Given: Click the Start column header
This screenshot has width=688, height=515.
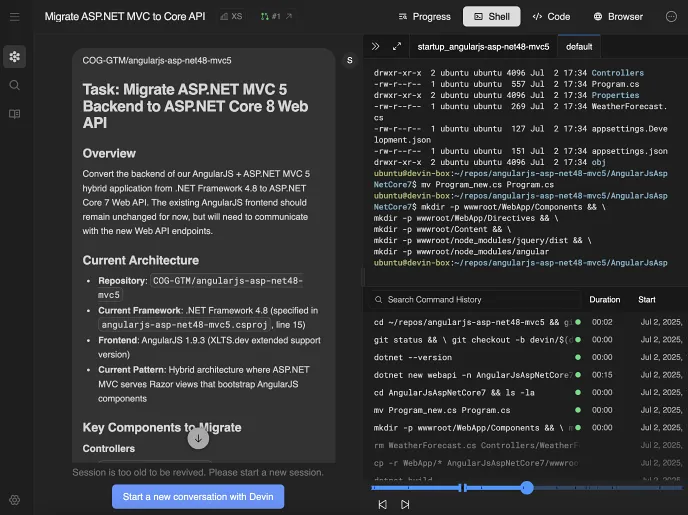Looking at the screenshot, I should point(646,300).
